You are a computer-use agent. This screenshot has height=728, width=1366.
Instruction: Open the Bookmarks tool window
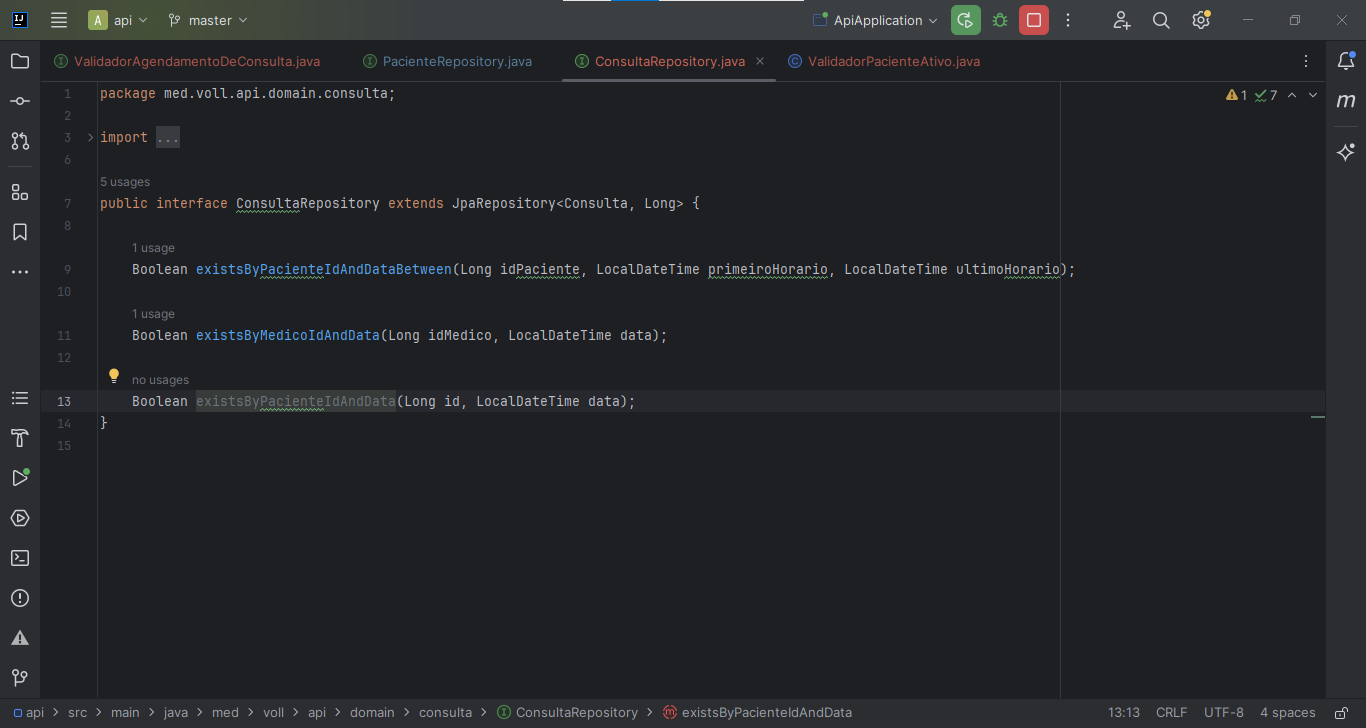[x=20, y=232]
